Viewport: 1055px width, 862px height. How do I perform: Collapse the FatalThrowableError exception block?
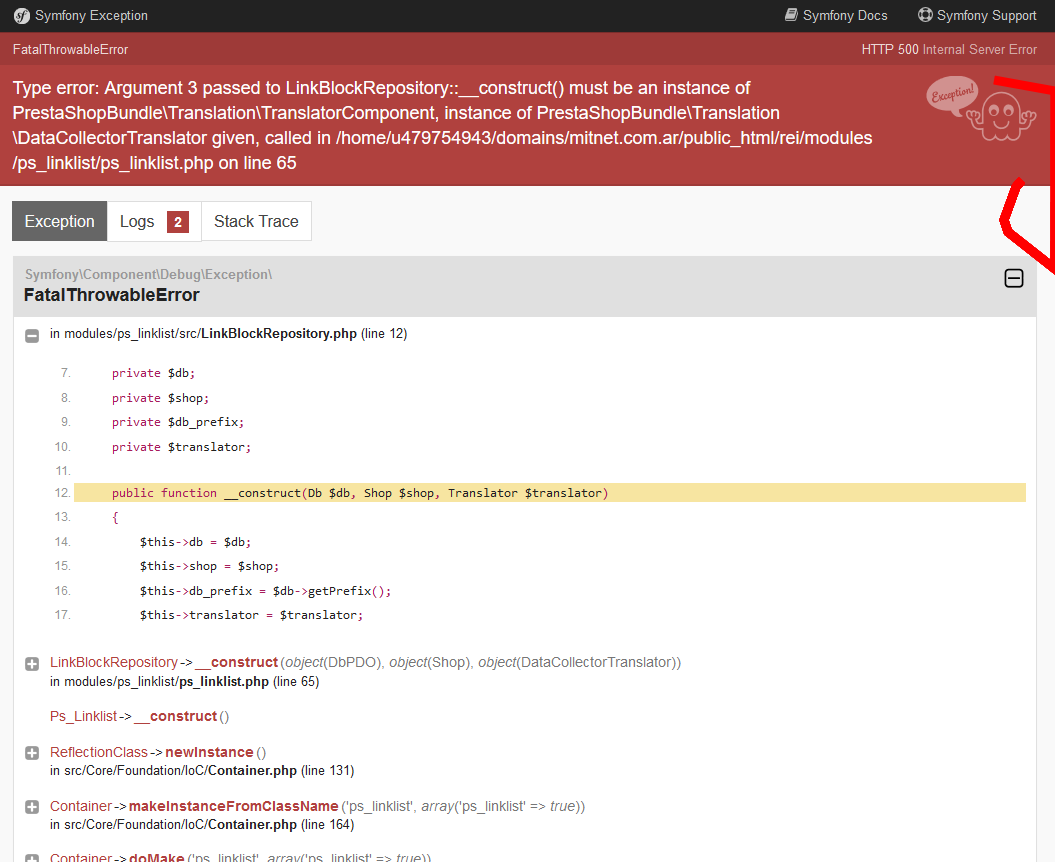(x=1014, y=278)
